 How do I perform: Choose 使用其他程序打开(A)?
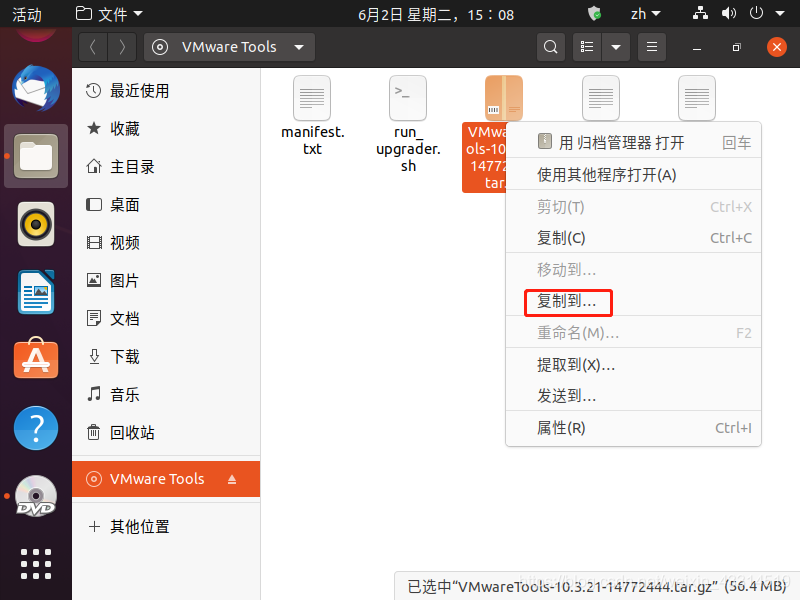click(x=633, y=175)
